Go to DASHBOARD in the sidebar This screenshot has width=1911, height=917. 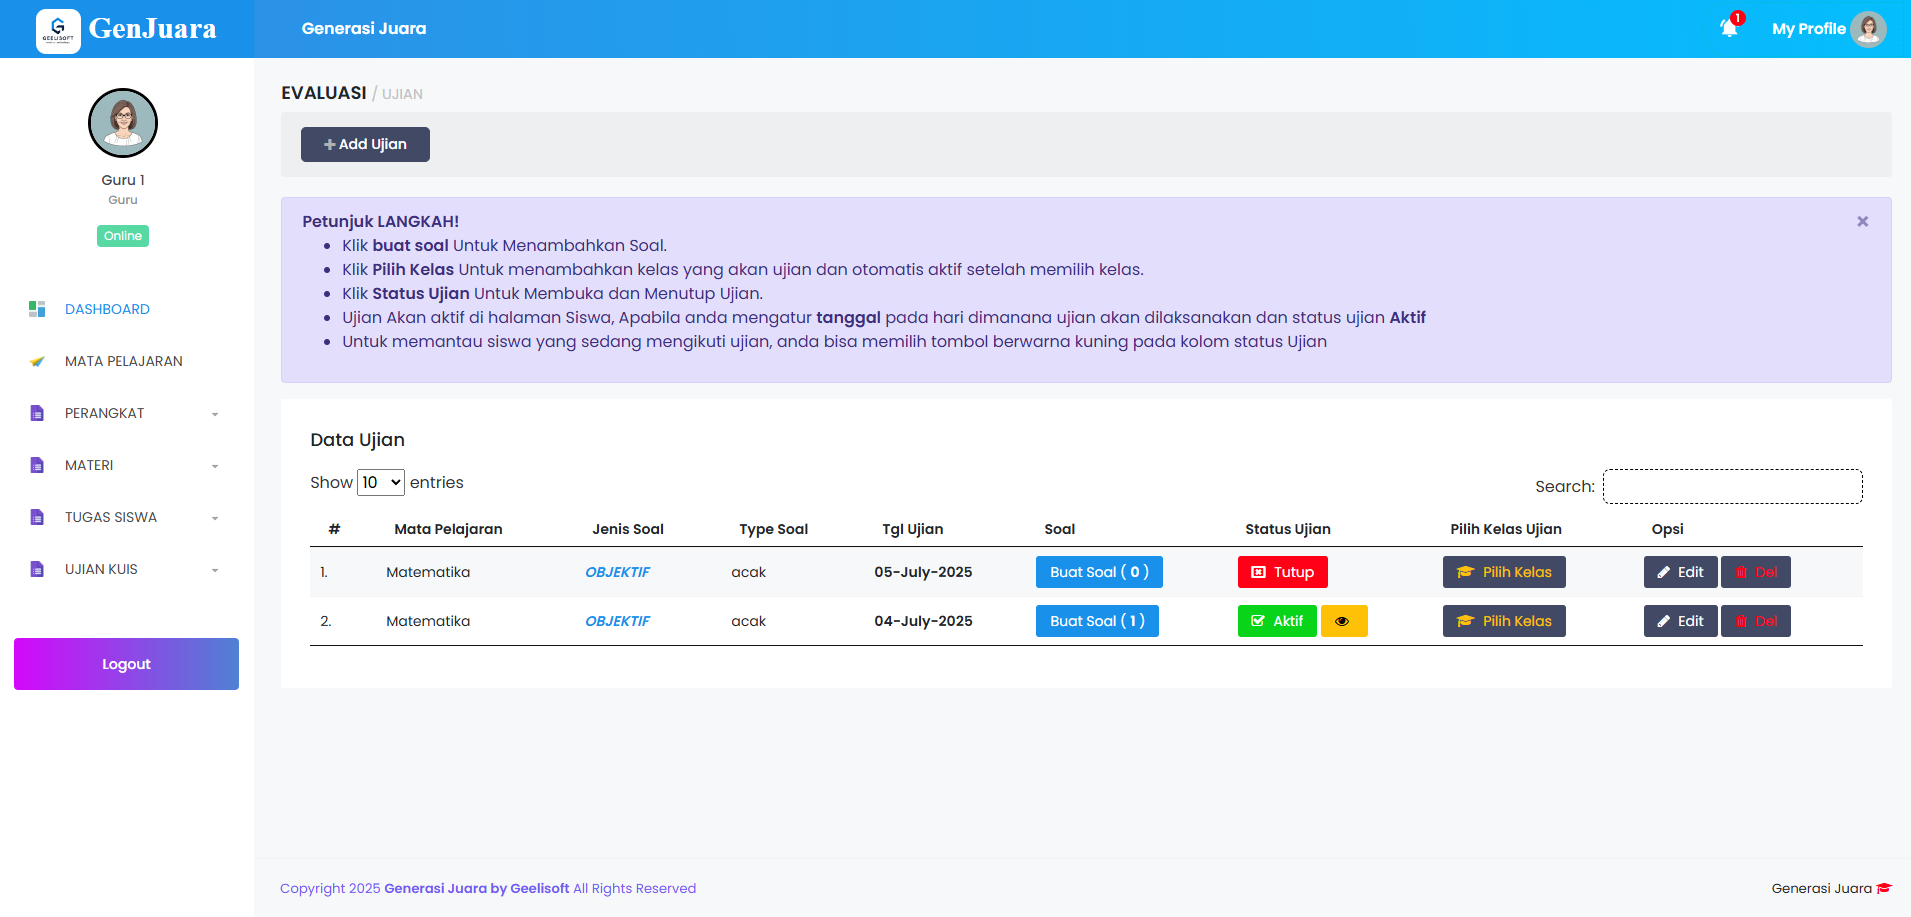coord(107,309)
